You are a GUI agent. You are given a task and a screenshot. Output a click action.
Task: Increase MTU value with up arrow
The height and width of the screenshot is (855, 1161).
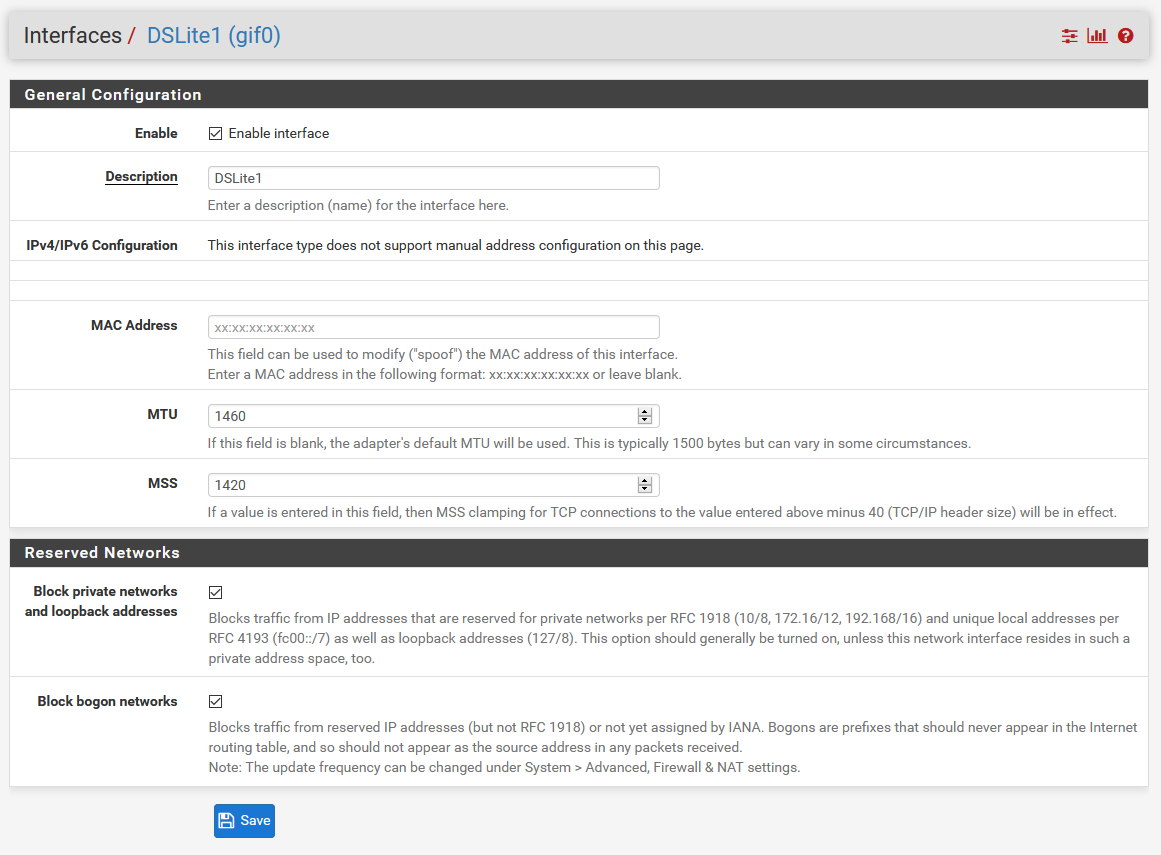tap(645, 412)
